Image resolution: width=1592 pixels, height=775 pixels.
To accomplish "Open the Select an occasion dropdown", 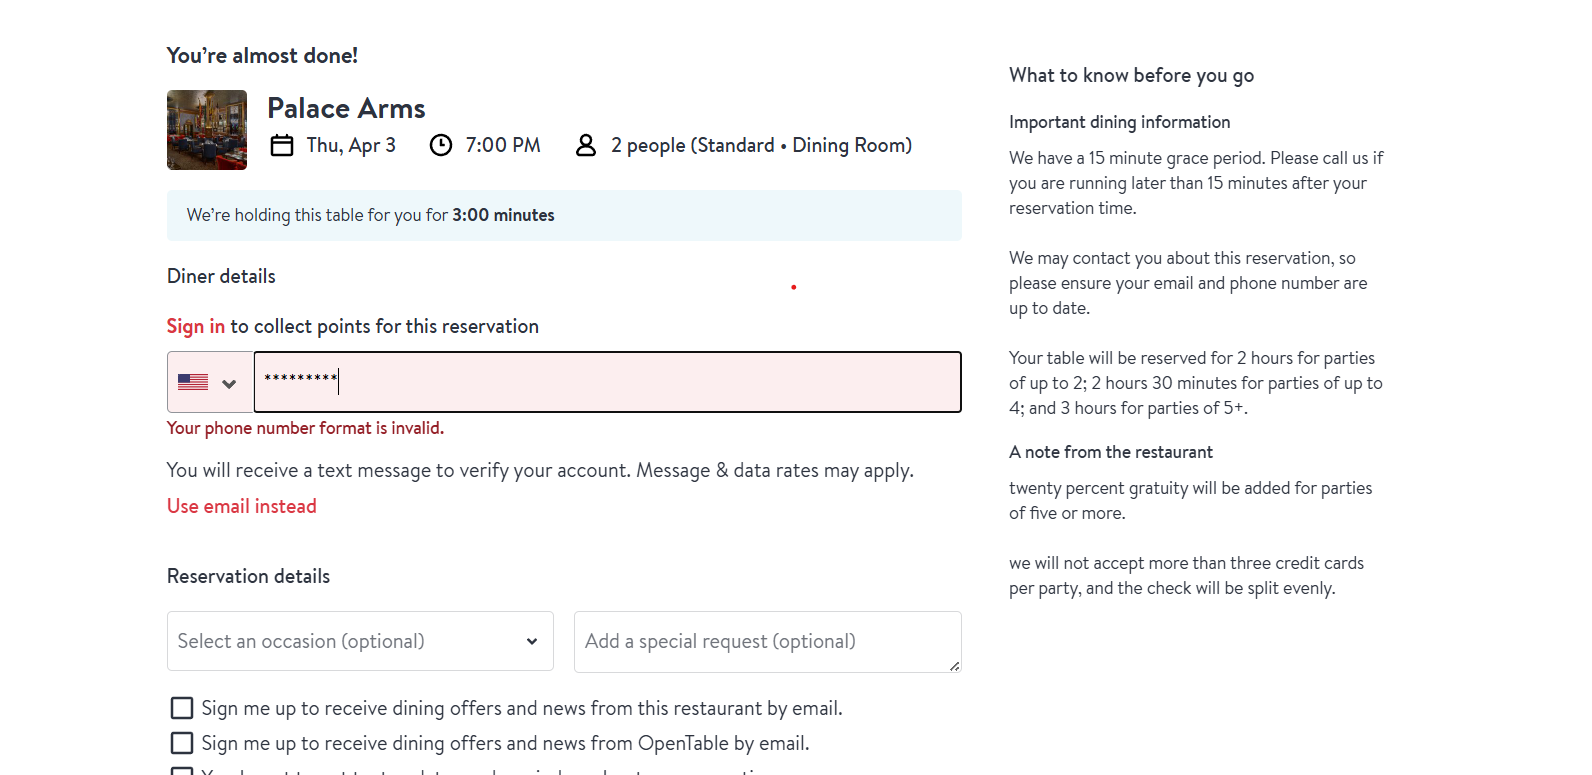I will (x=360, y=641).
